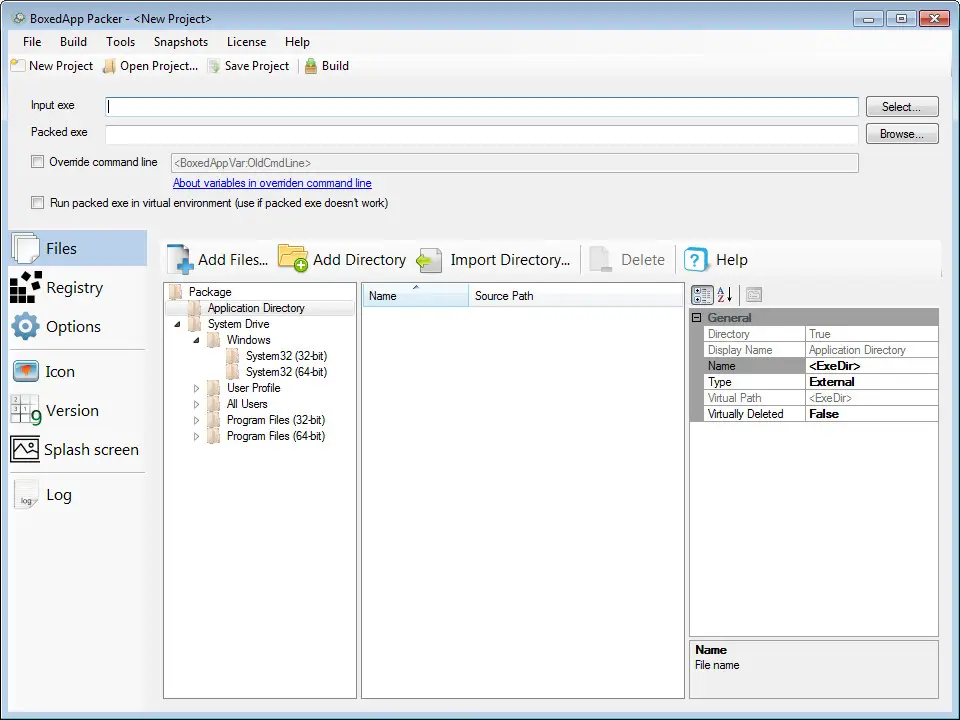Click the Import Directory icon
The height and width of the screenshot is (720, 960).
pos(429,260)
